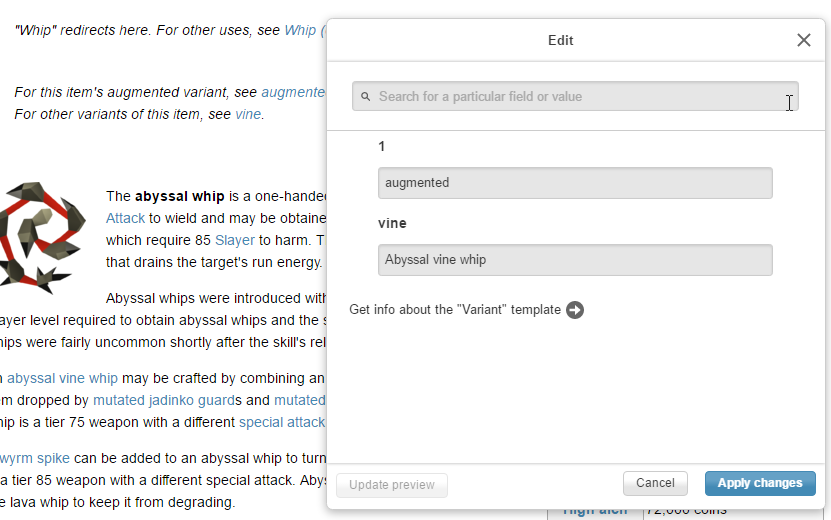Image resolution: width=831 pixels, height=520 pixels.
Task: Open the 'vine' variant link
Action: tap(247, 114)
